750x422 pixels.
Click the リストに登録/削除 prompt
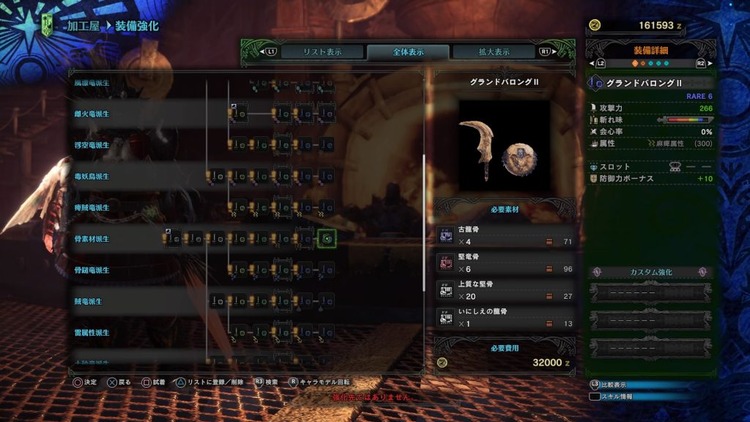(210, 382)
